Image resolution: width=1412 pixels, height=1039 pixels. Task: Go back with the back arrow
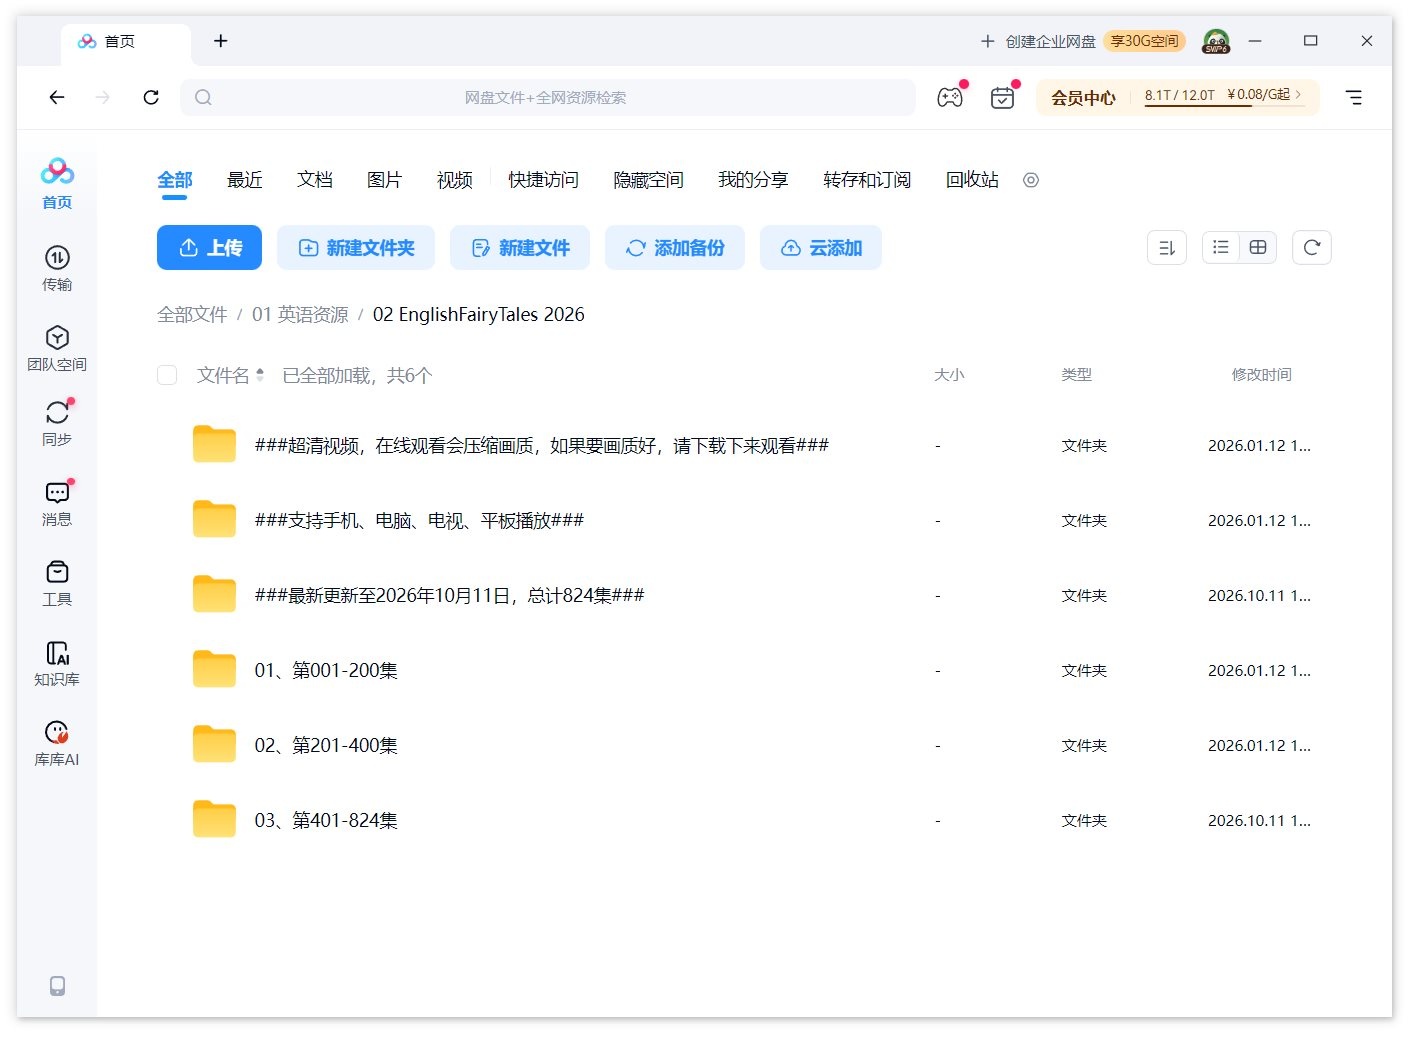pyautogui.click(x=57, y=97)
